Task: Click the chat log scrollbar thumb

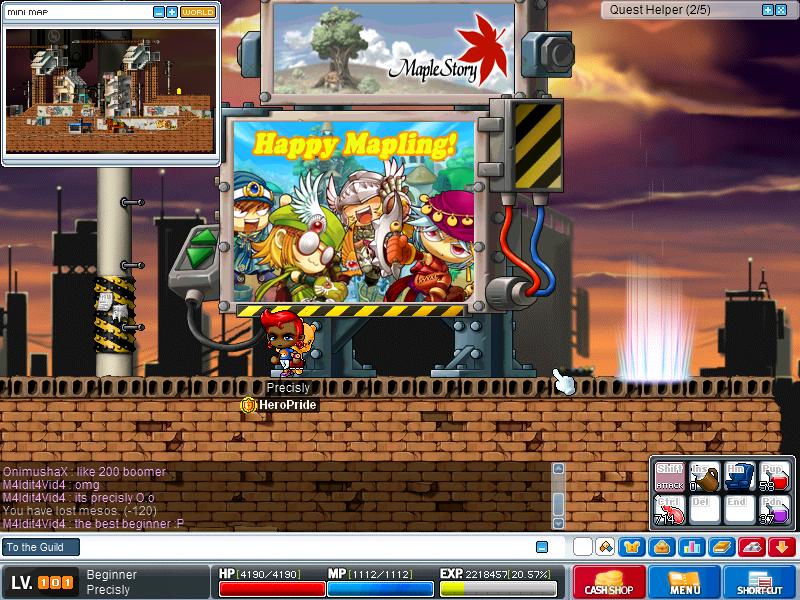Action: coord(559,504)
